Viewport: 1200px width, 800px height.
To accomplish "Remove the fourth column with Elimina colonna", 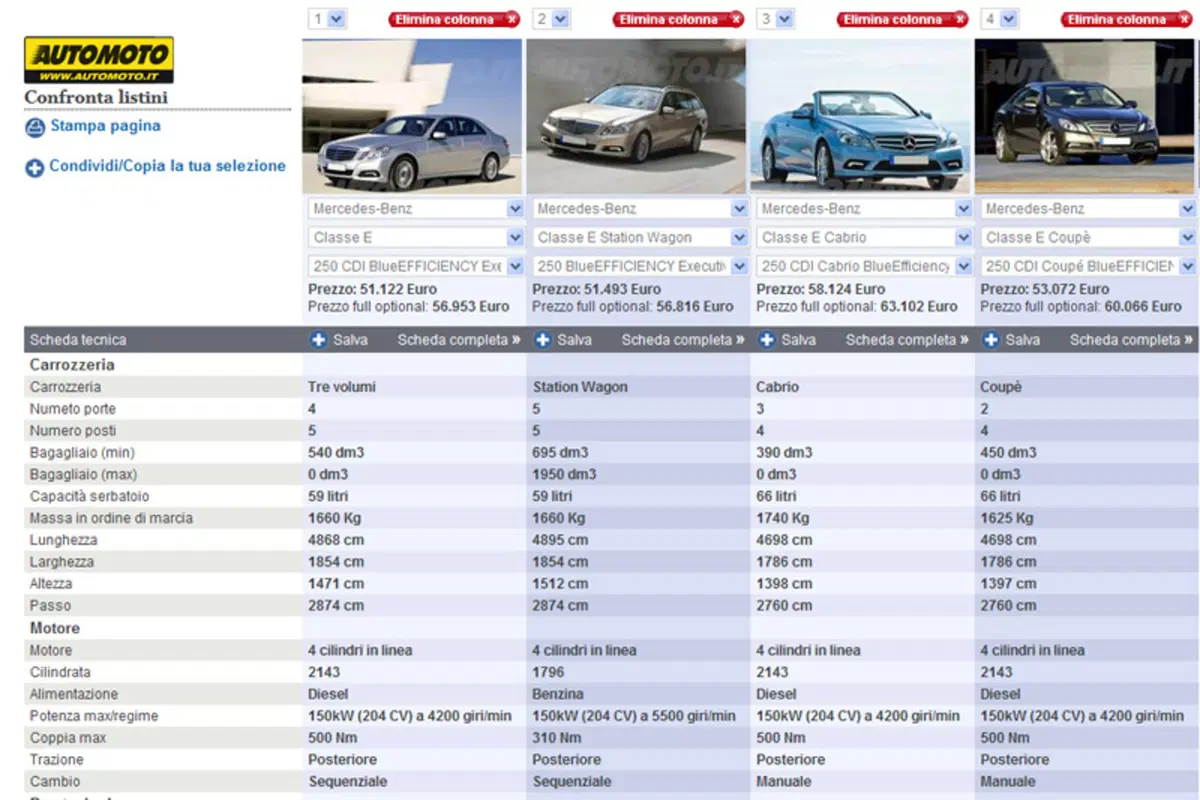I will (1126, 19).
